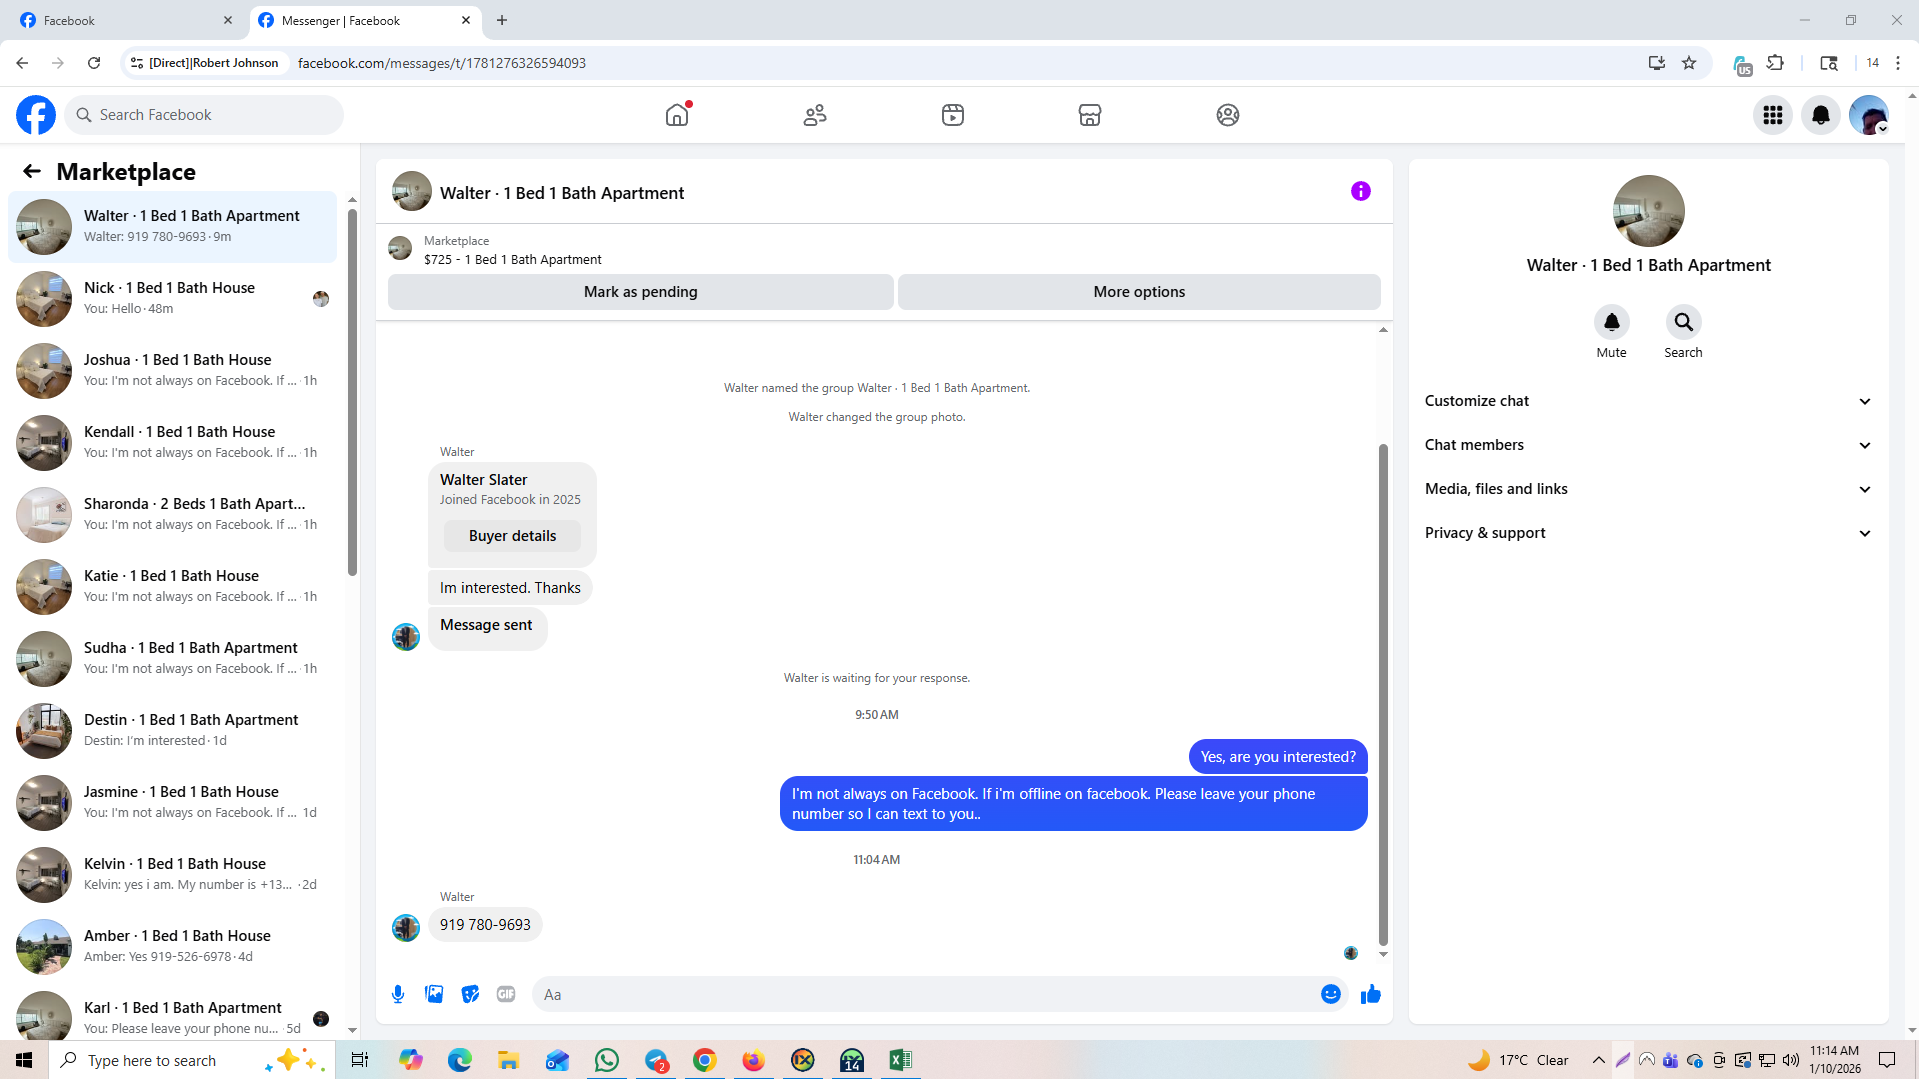Click More options button
Screen dimensions: 1919x1079
point(1139,292)
